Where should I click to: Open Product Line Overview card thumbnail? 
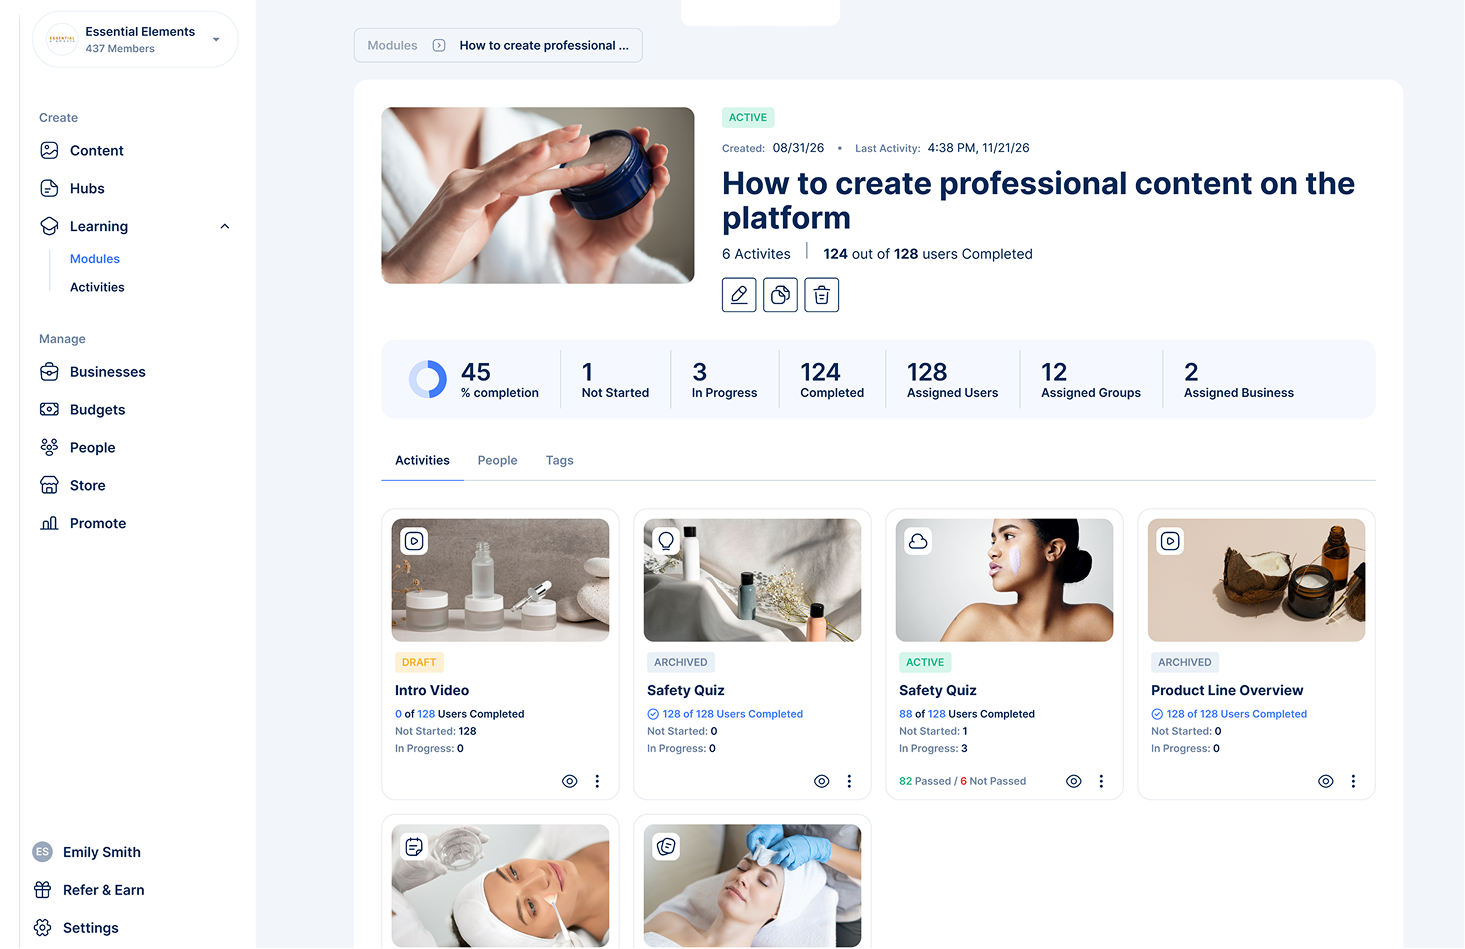coord(1256,580)
